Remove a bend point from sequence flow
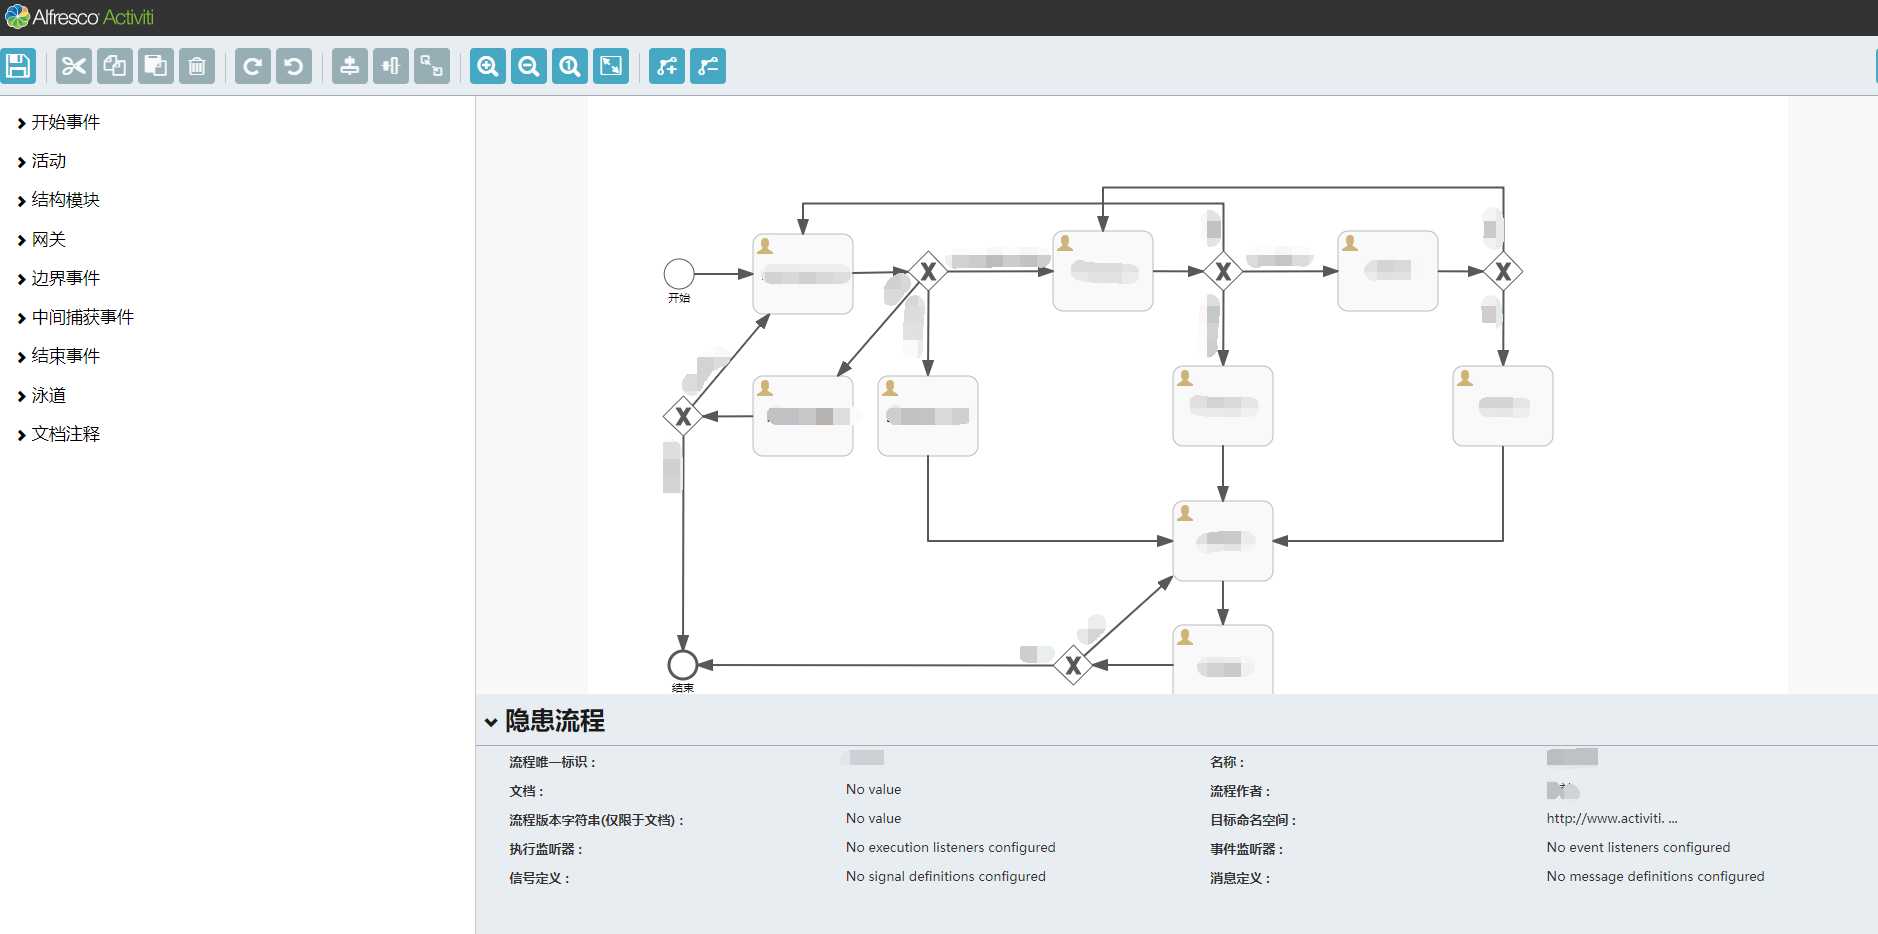1878x934 pixels. coord(708,67)
